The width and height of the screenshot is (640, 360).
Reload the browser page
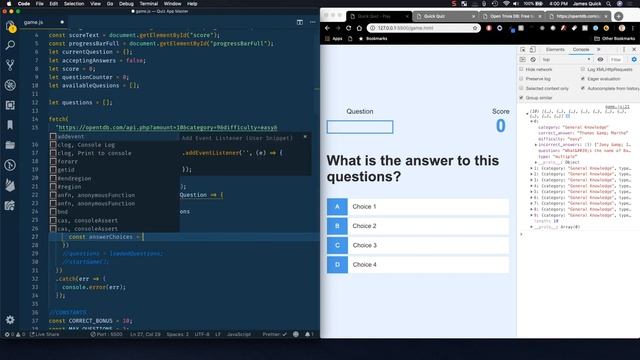click(349, 28)
